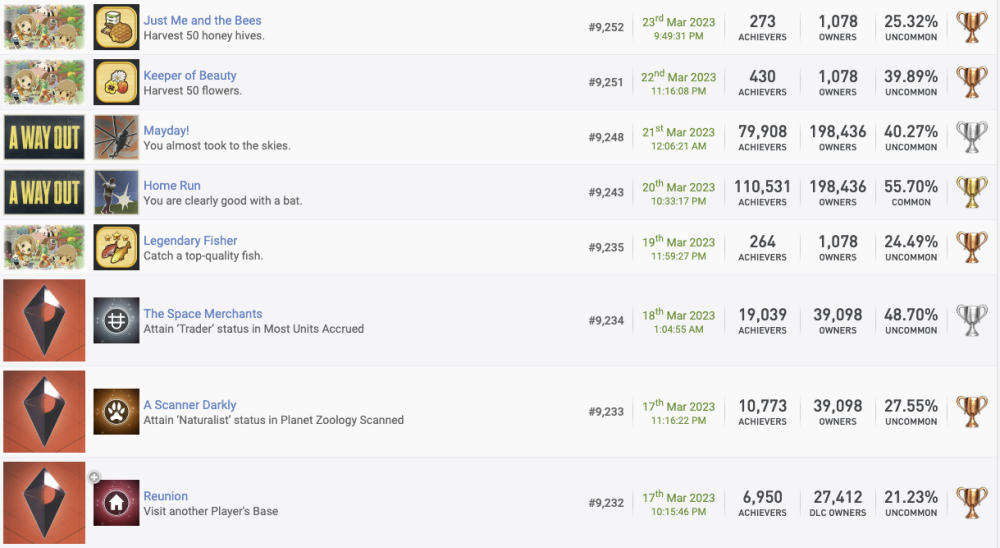This screenshot has height=548, width=1000.
Task: Open the game thumbnail in A Scanner Darkly row
Action: point(43,411)
